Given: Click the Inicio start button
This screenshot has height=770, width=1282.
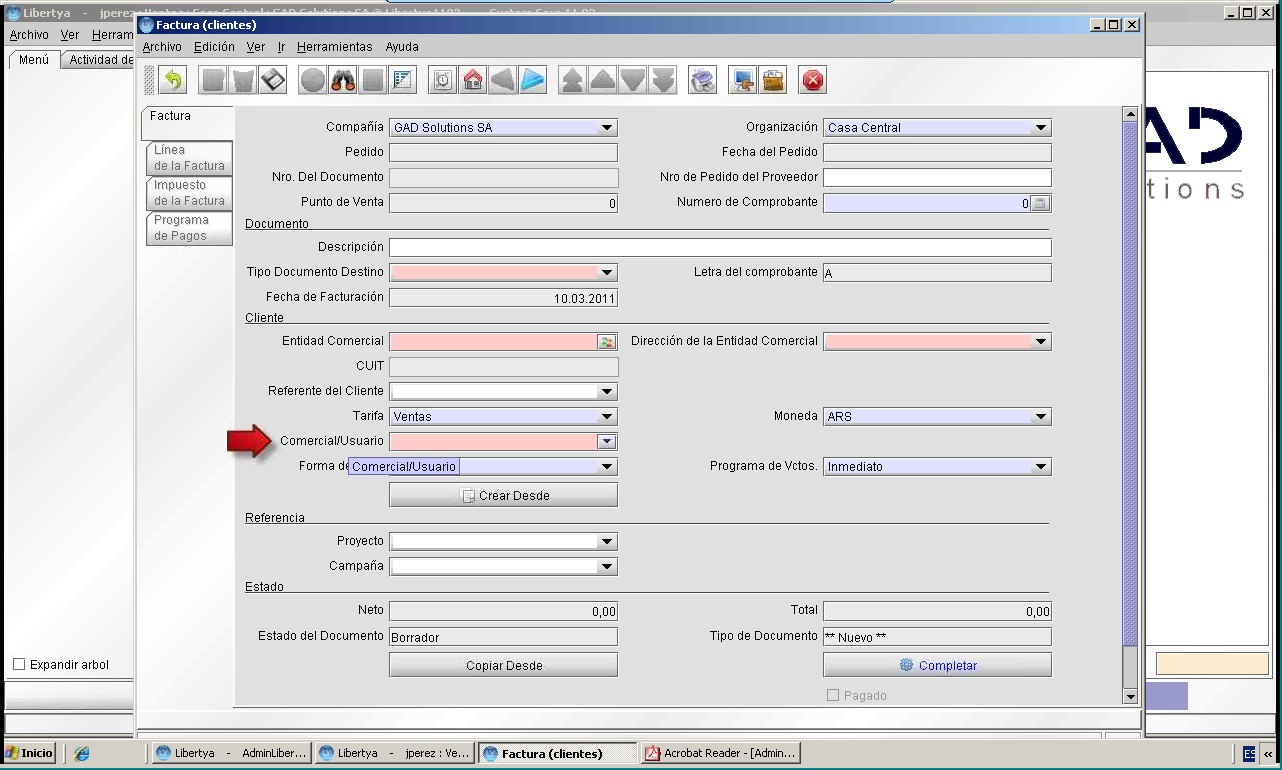Looking at the screenshot, I should (x=29, y=753).
